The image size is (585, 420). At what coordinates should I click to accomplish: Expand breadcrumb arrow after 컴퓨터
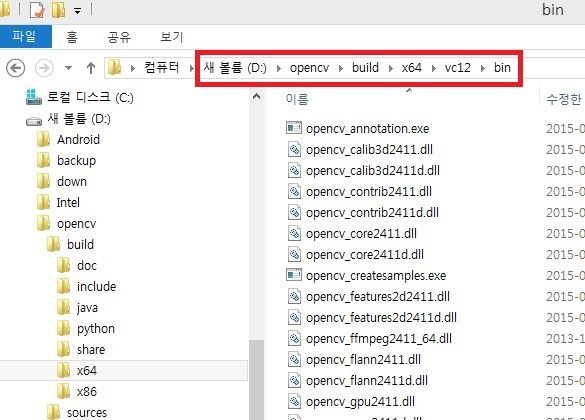click(x=191, y=68)
